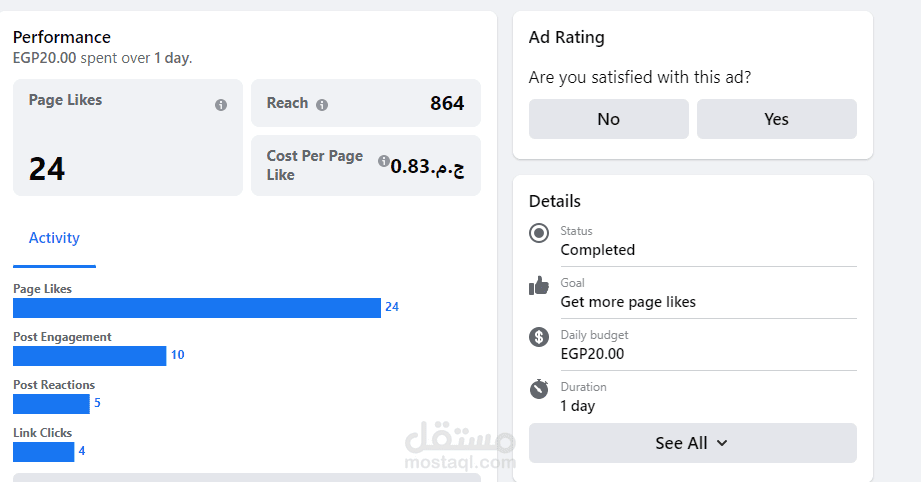
Task: Click the thumbs-up Goal icon
Action: coord(540,286)
